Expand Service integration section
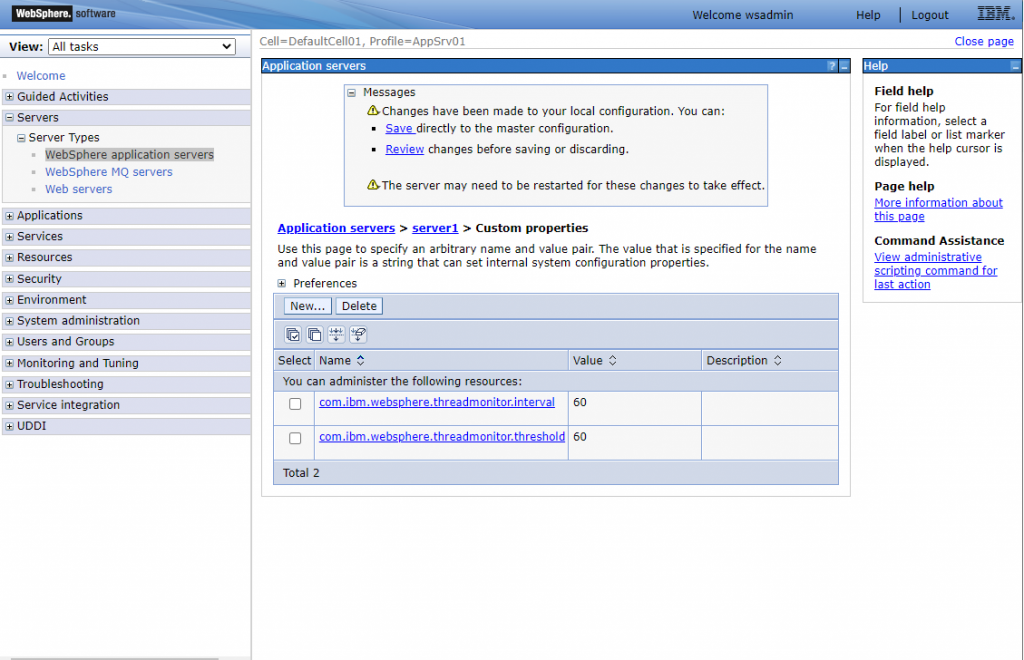The image size is (1024, 660). [9, 405]
